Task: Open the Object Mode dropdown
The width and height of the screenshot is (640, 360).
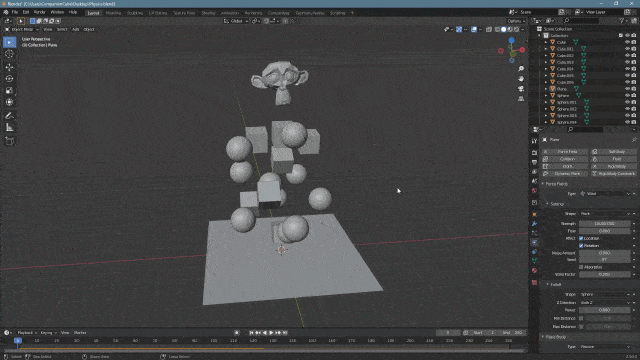Action: pyautogui.click(x=22, y=29)
